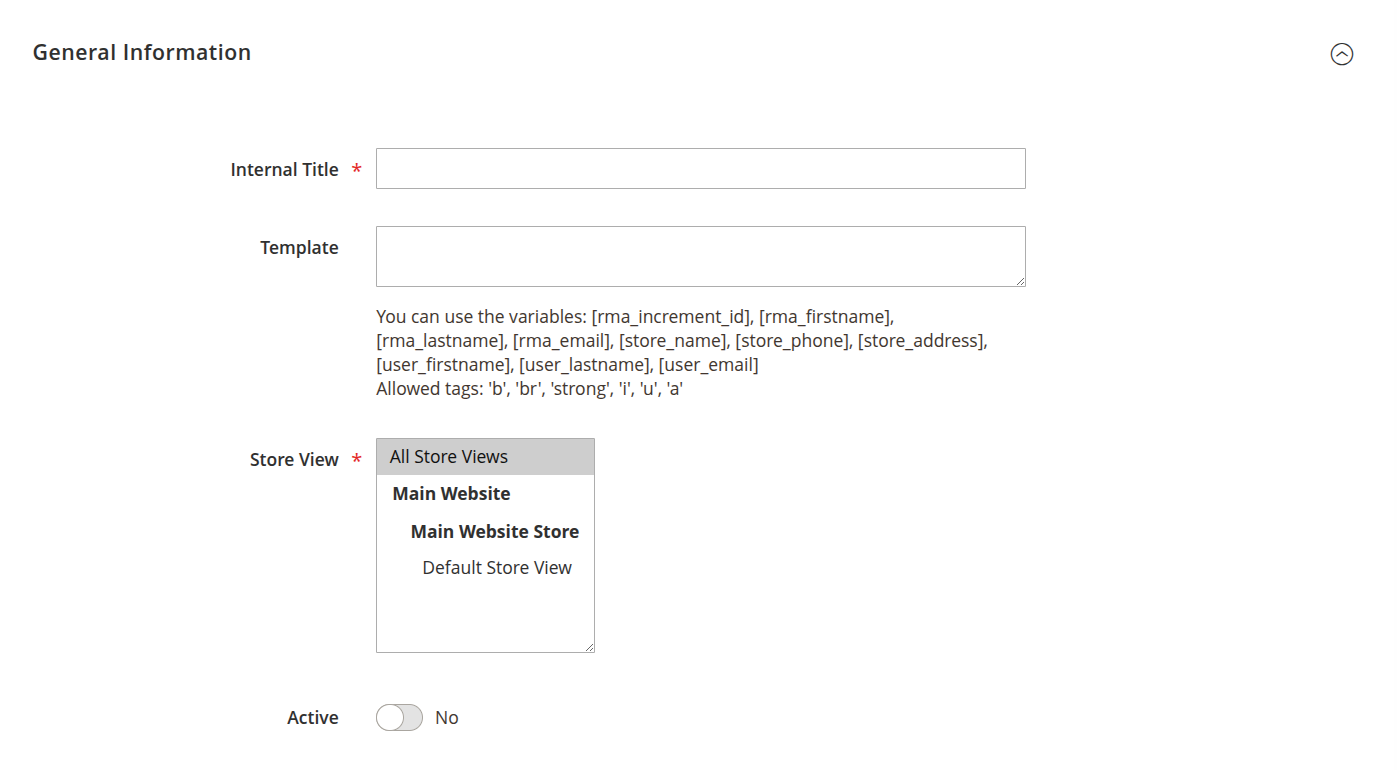Click the Template field label

[299, 248]
